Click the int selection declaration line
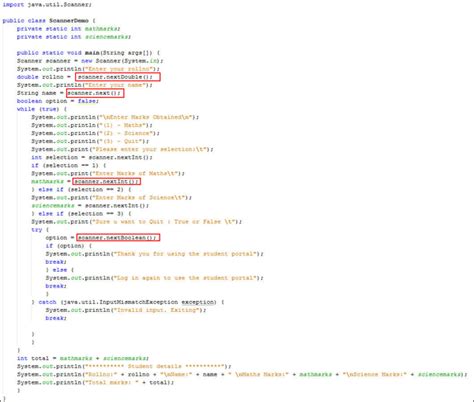474x402 pixels. pyautogui.click(x=92, y=157)
